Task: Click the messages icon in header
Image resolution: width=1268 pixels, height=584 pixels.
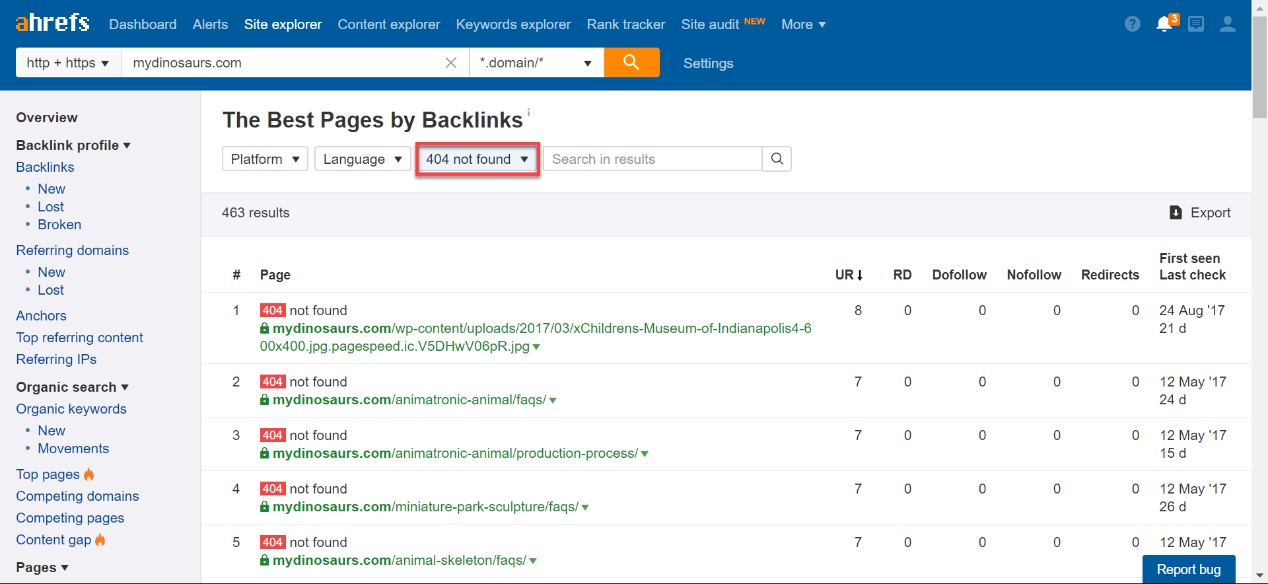Action: point(1196,24)
